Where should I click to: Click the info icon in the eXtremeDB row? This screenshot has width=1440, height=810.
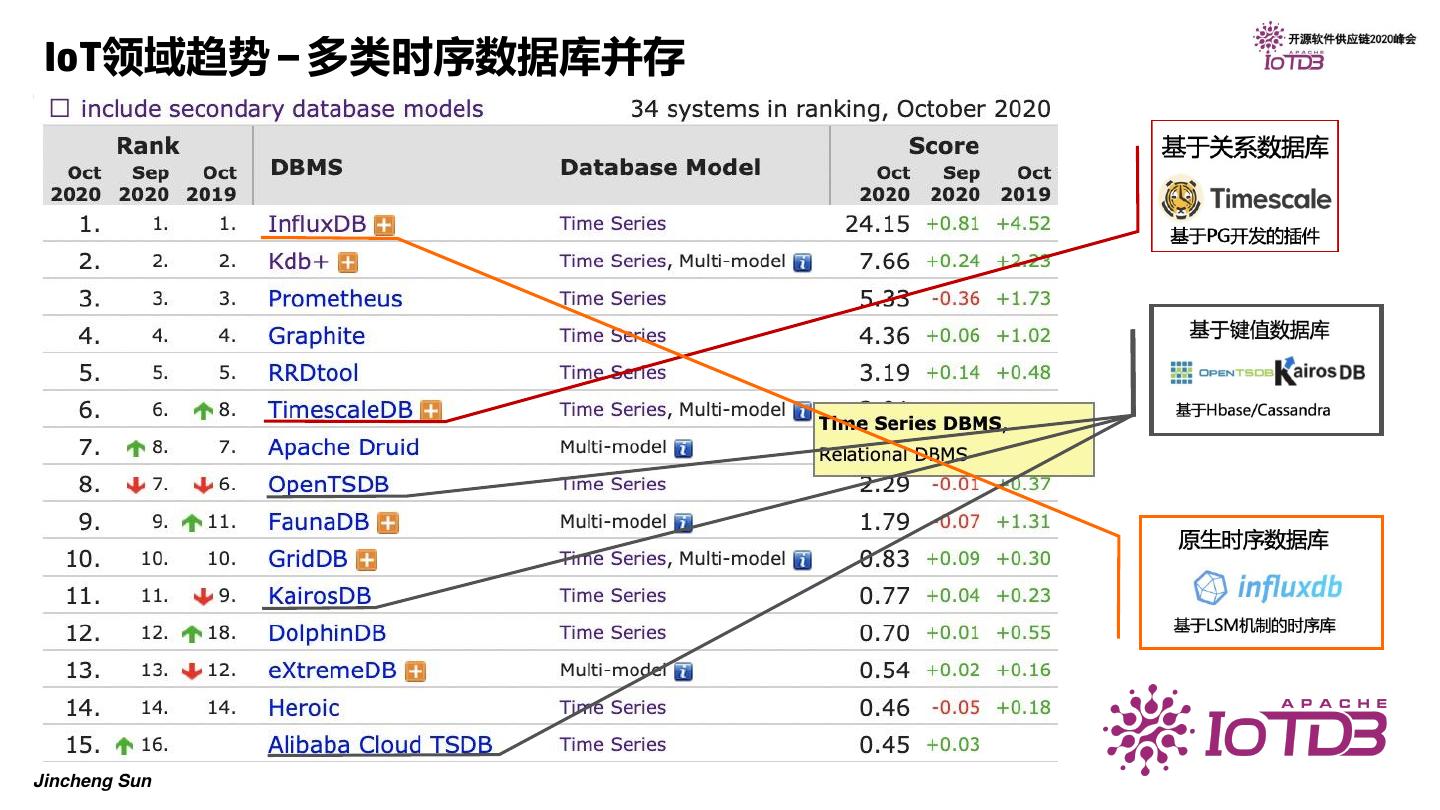pos(683,671)
